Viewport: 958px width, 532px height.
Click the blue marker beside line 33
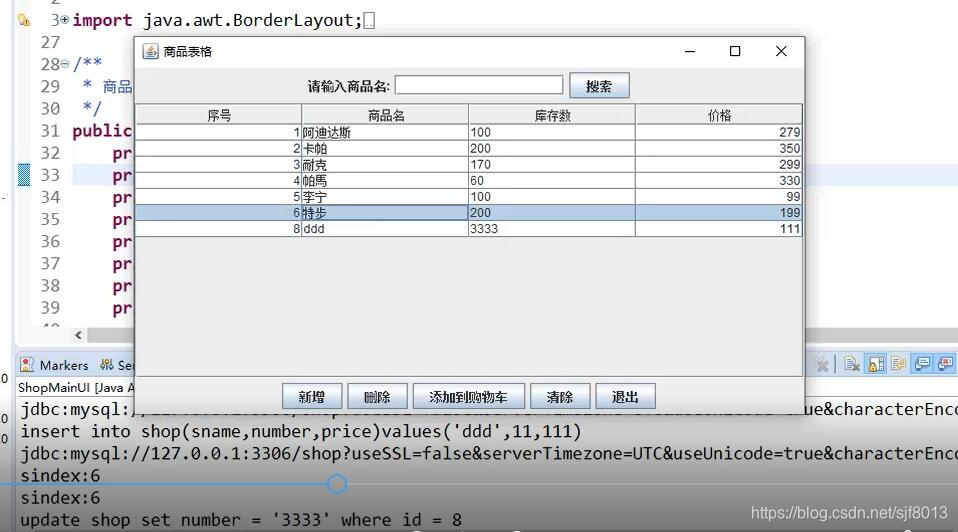pos(24,175)
